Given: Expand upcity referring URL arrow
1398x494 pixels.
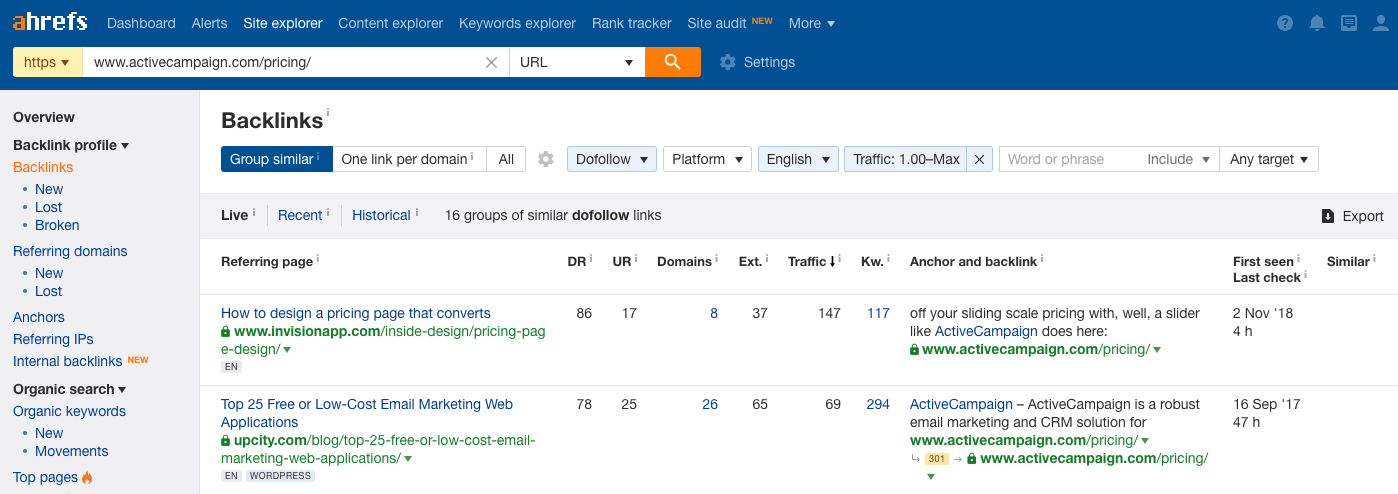Looking at the screenshot, I should 408,459.
